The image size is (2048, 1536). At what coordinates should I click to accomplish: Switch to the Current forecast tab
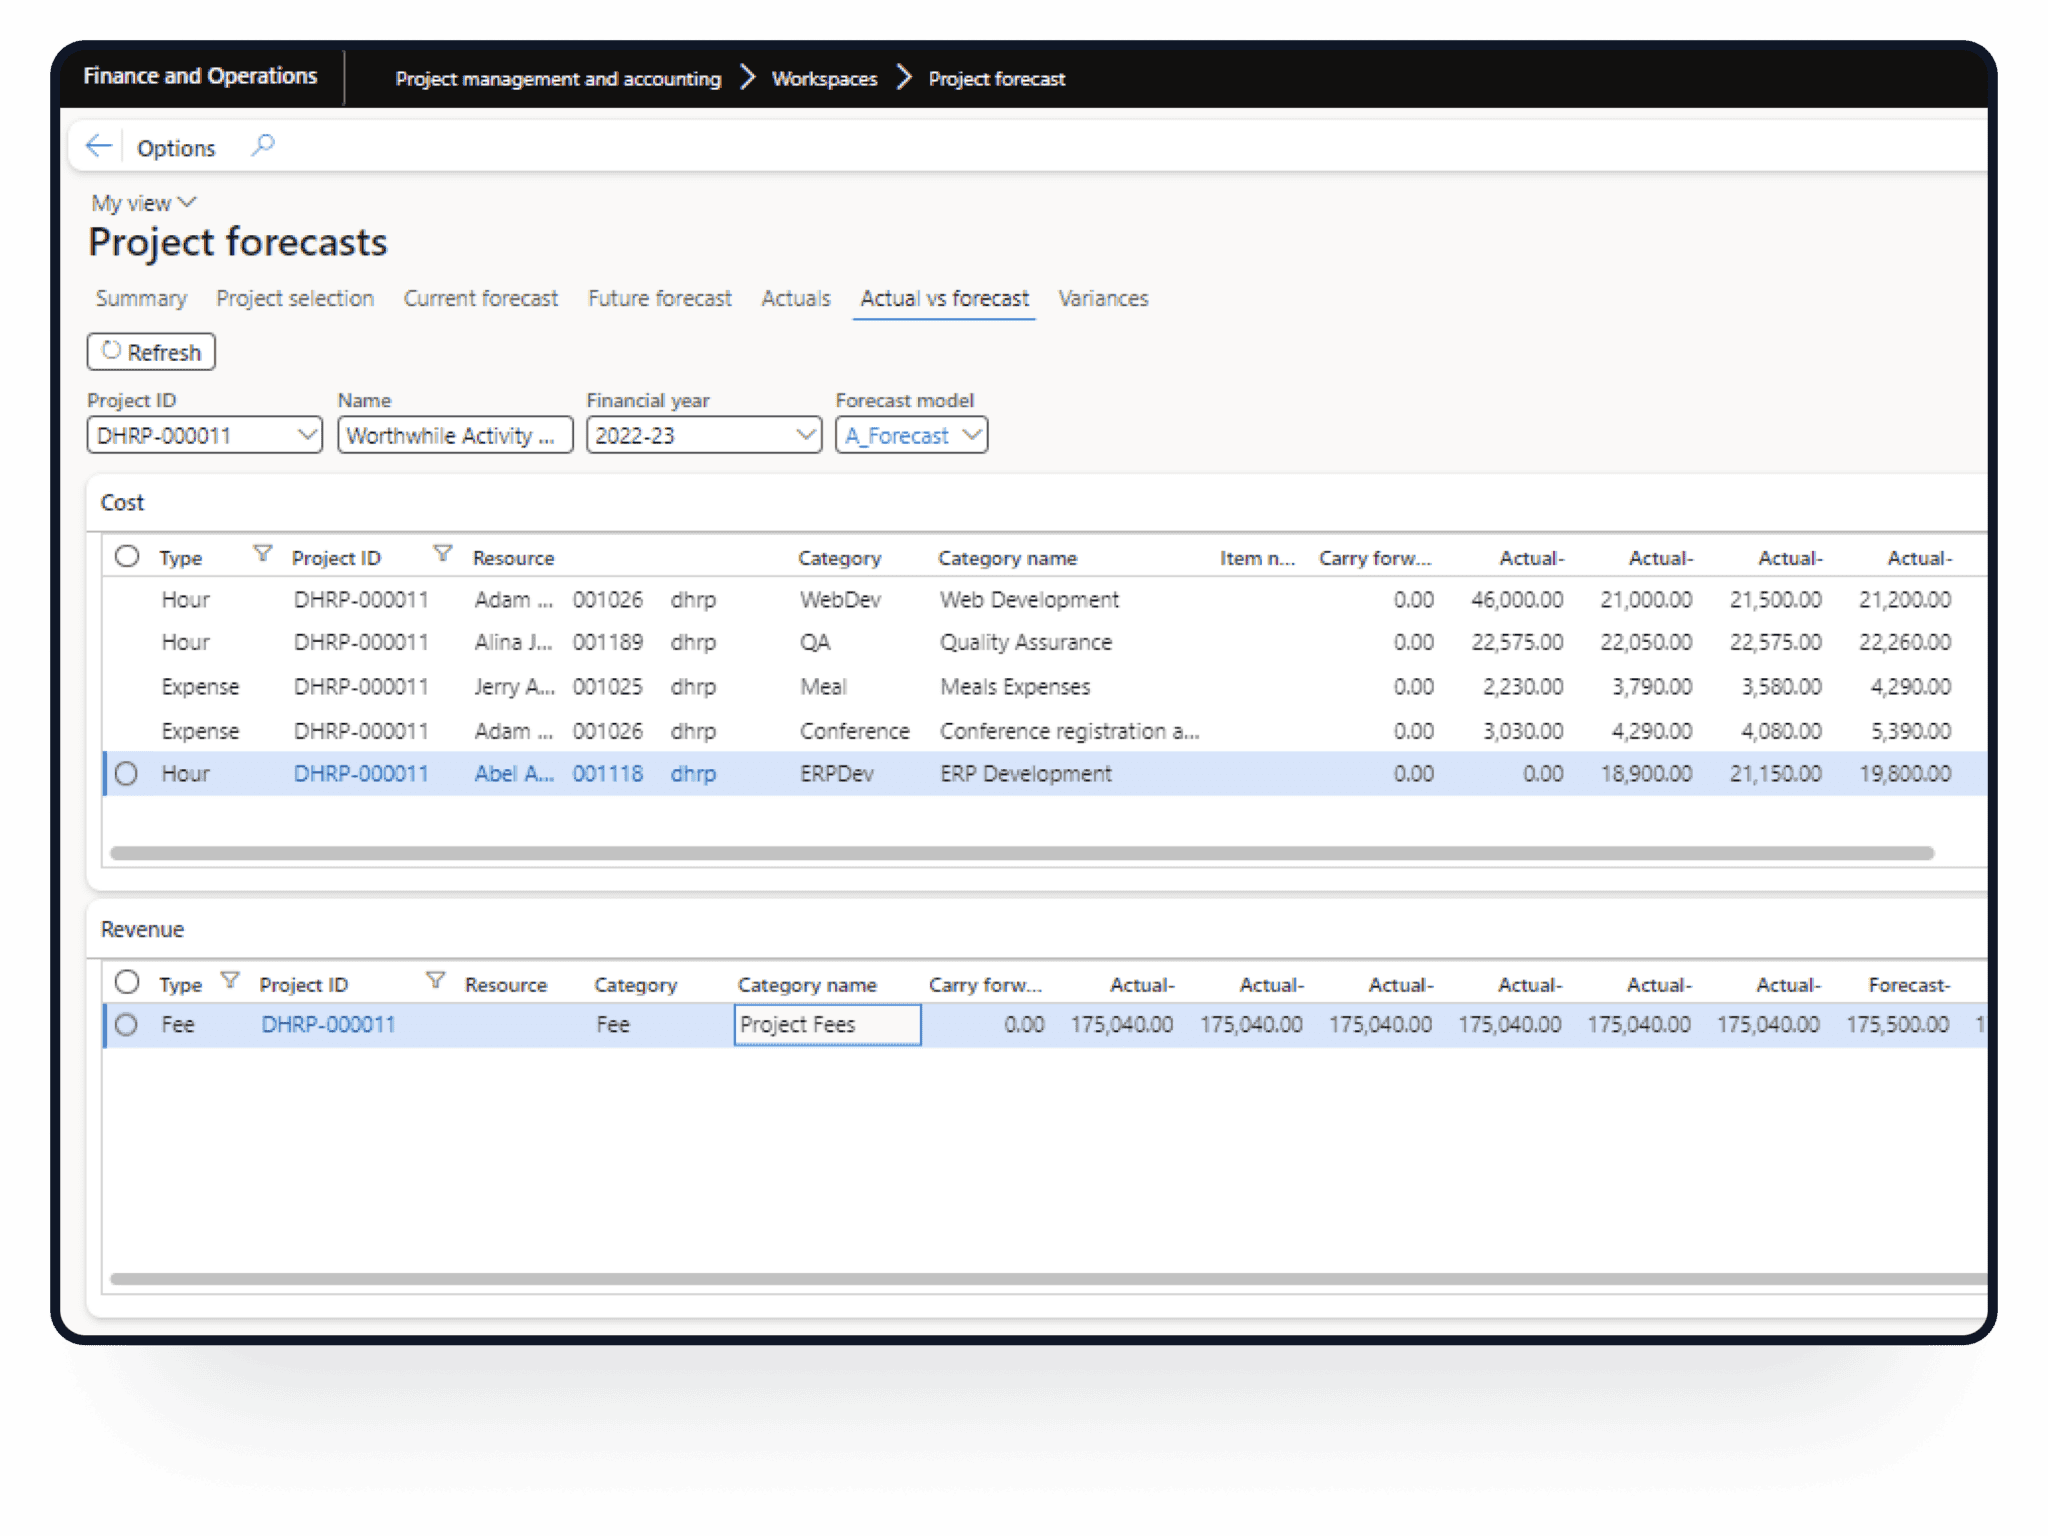[481, 298]
